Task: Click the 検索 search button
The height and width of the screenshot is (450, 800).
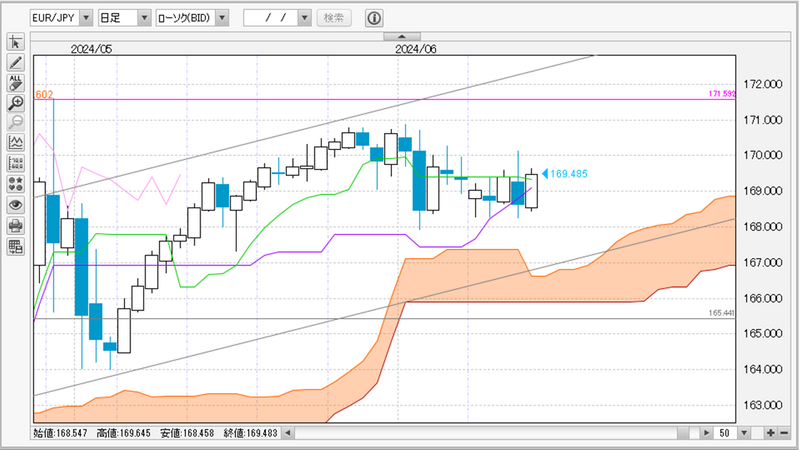Action: click(x=334, y=18)
